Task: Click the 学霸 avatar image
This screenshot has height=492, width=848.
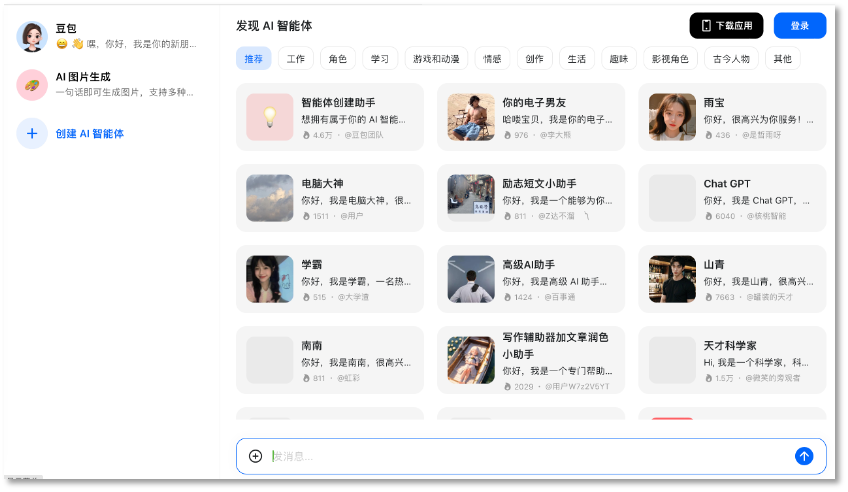Action: click(269, 279)
